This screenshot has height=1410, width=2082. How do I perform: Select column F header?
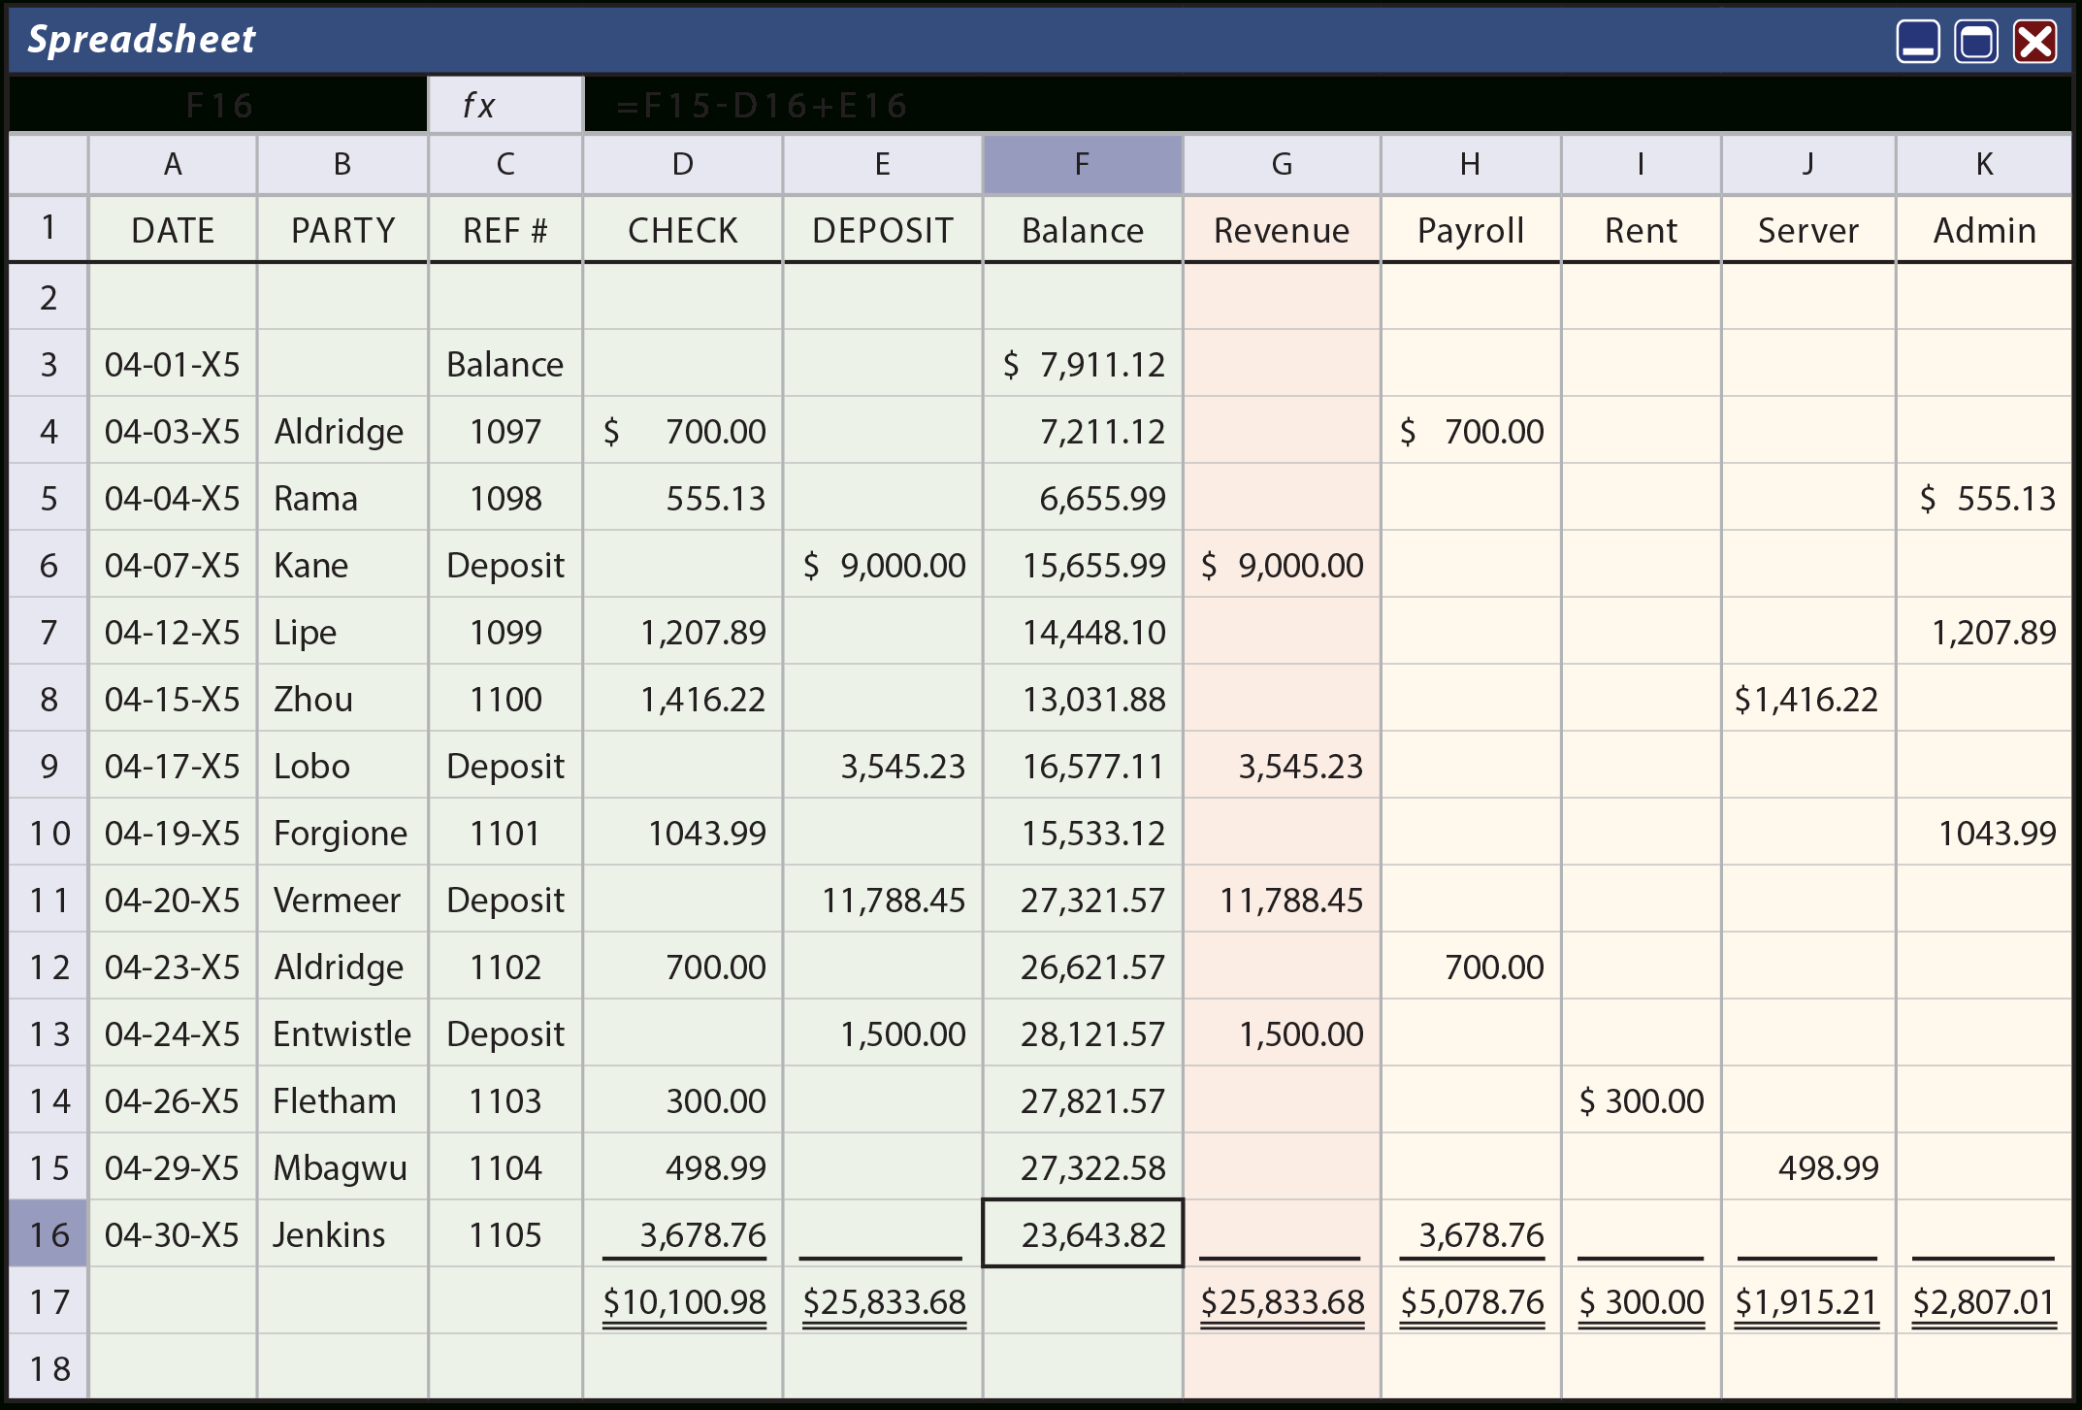pyautogui.click(x=1082, y=164)
